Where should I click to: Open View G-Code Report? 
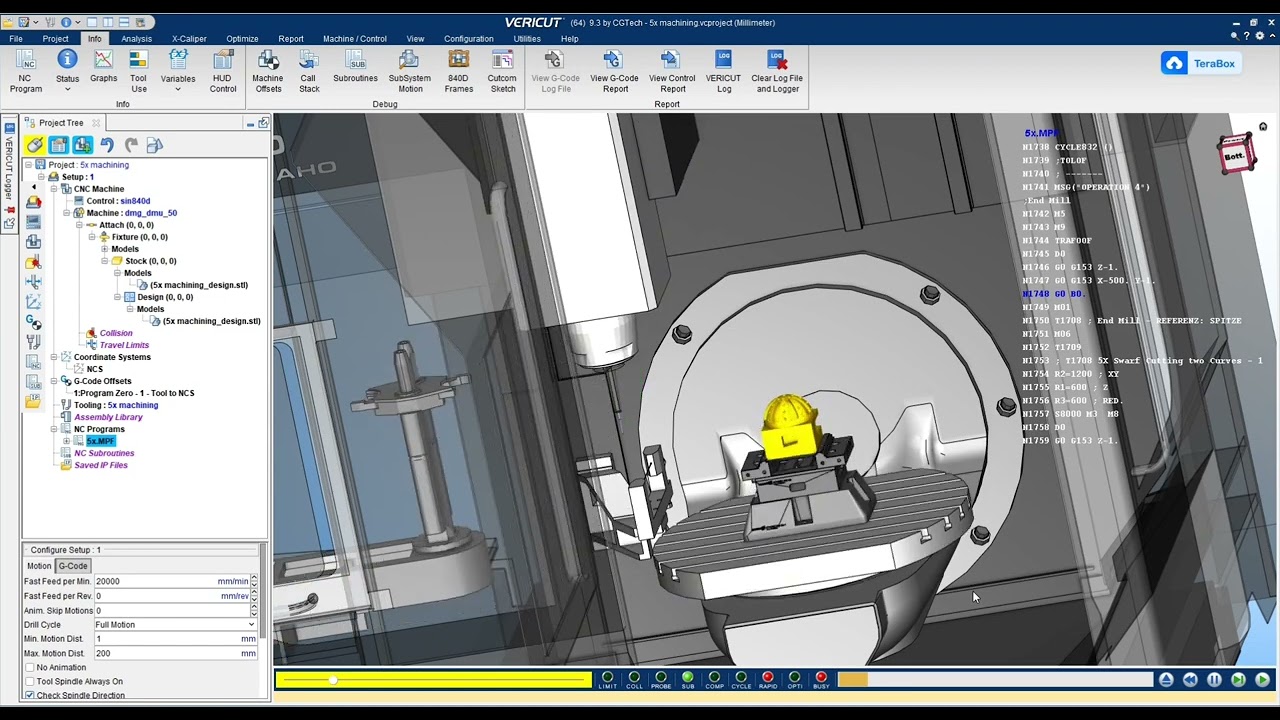[614, 72]
